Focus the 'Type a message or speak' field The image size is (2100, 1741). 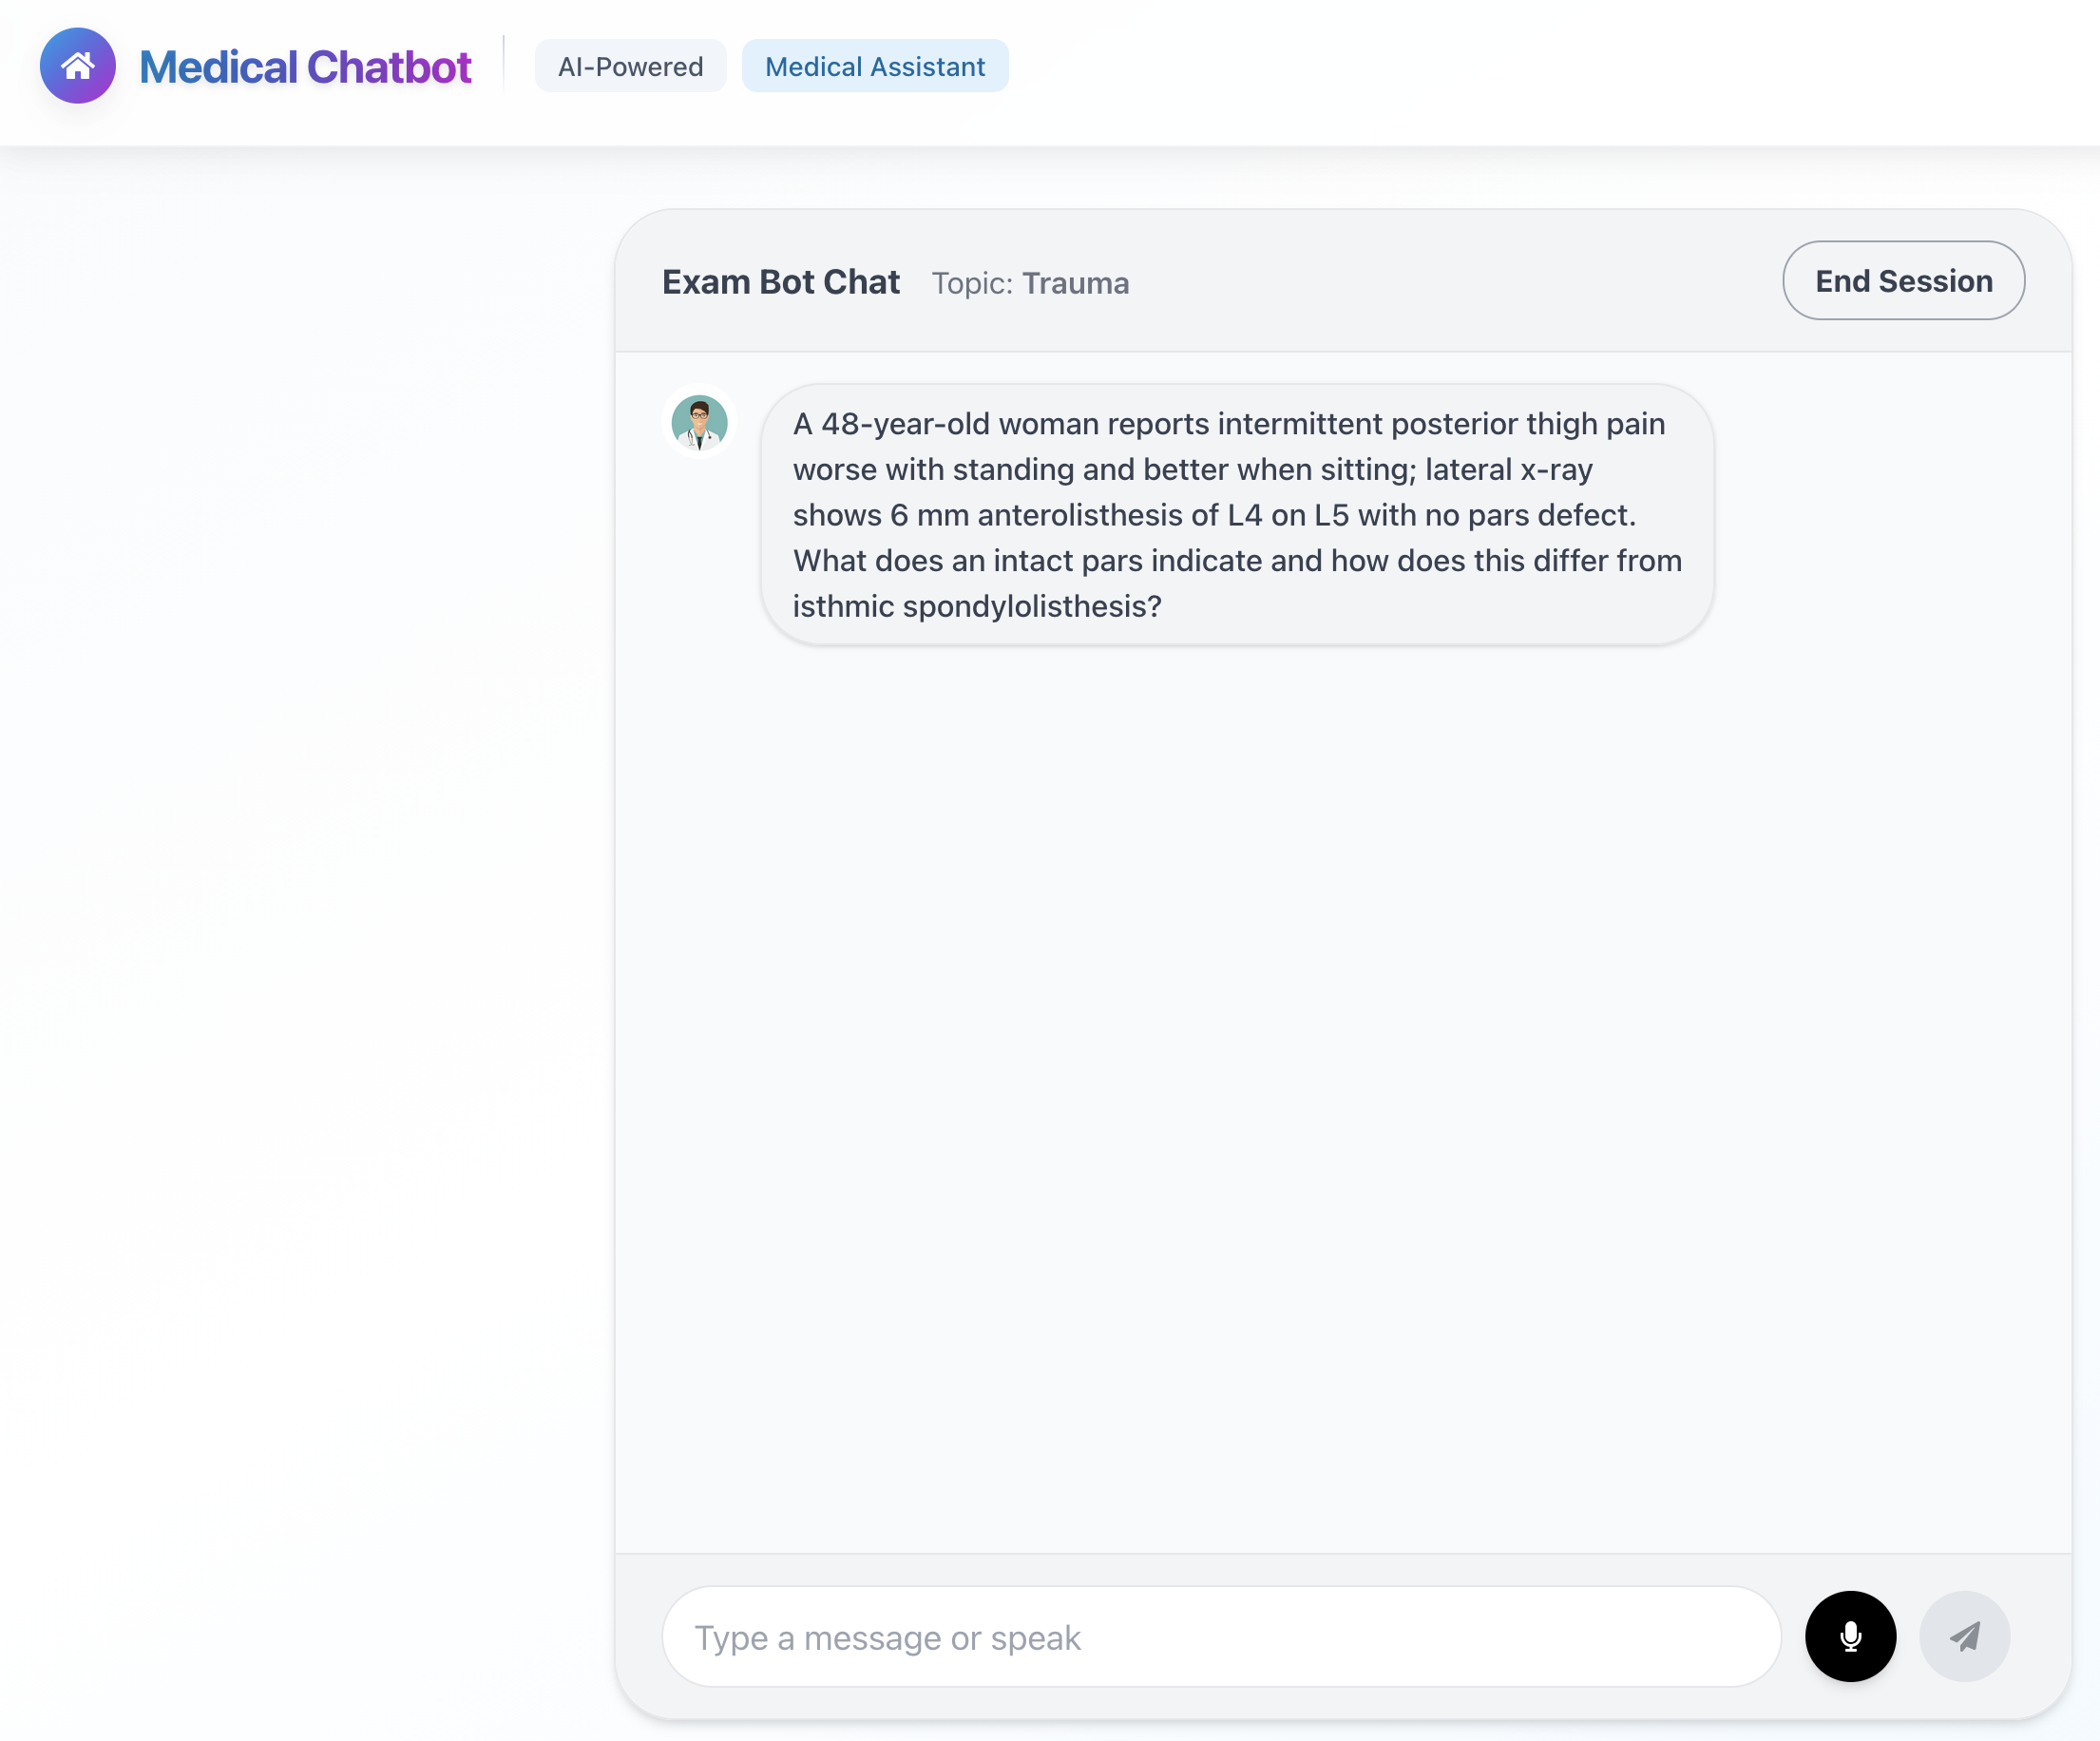tap(1220, 1637)
